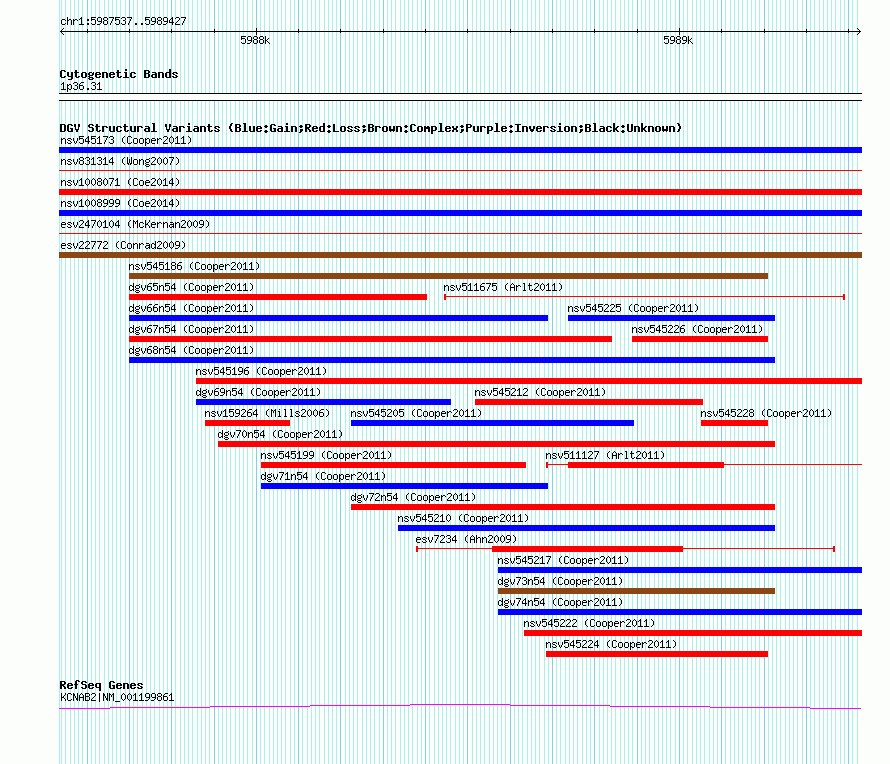Open the KCNAB2|NM_001199861 gene label
This screenshot has height=764, width=890.
coord(117,697)
